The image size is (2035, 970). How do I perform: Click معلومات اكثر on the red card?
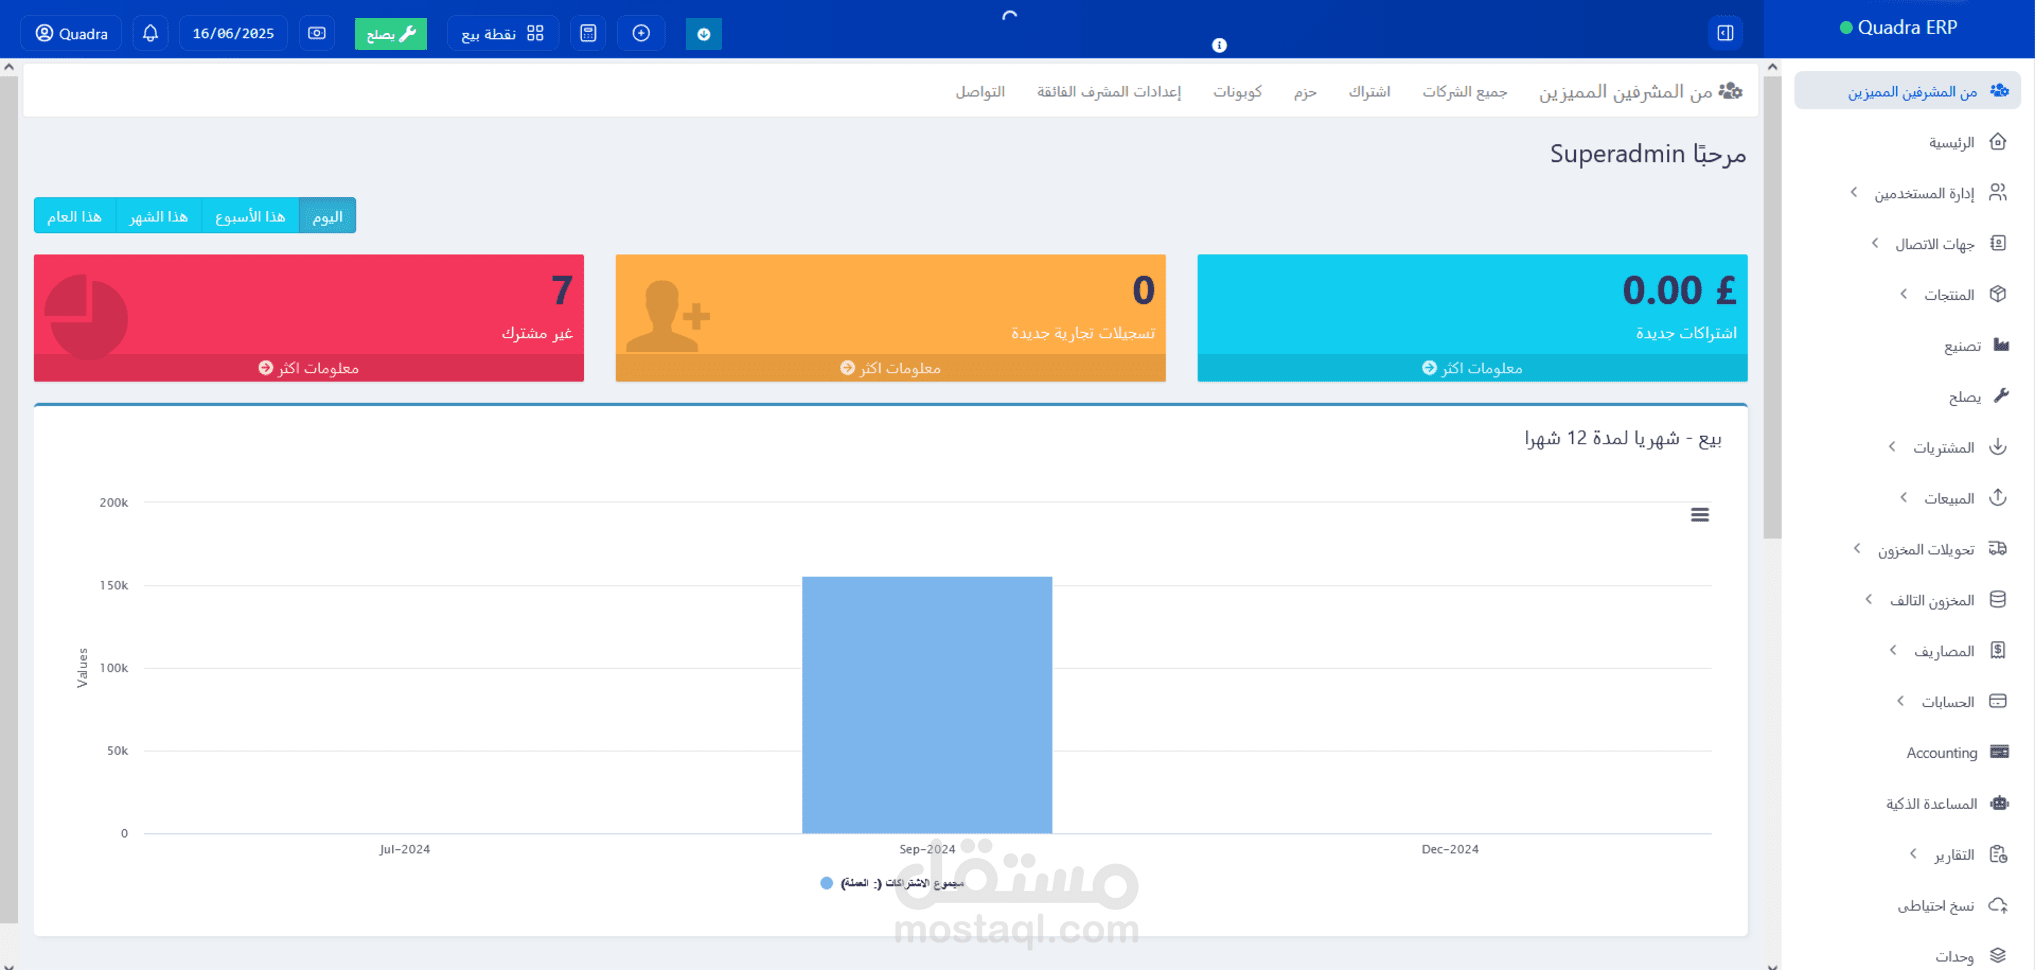[308, 367]
